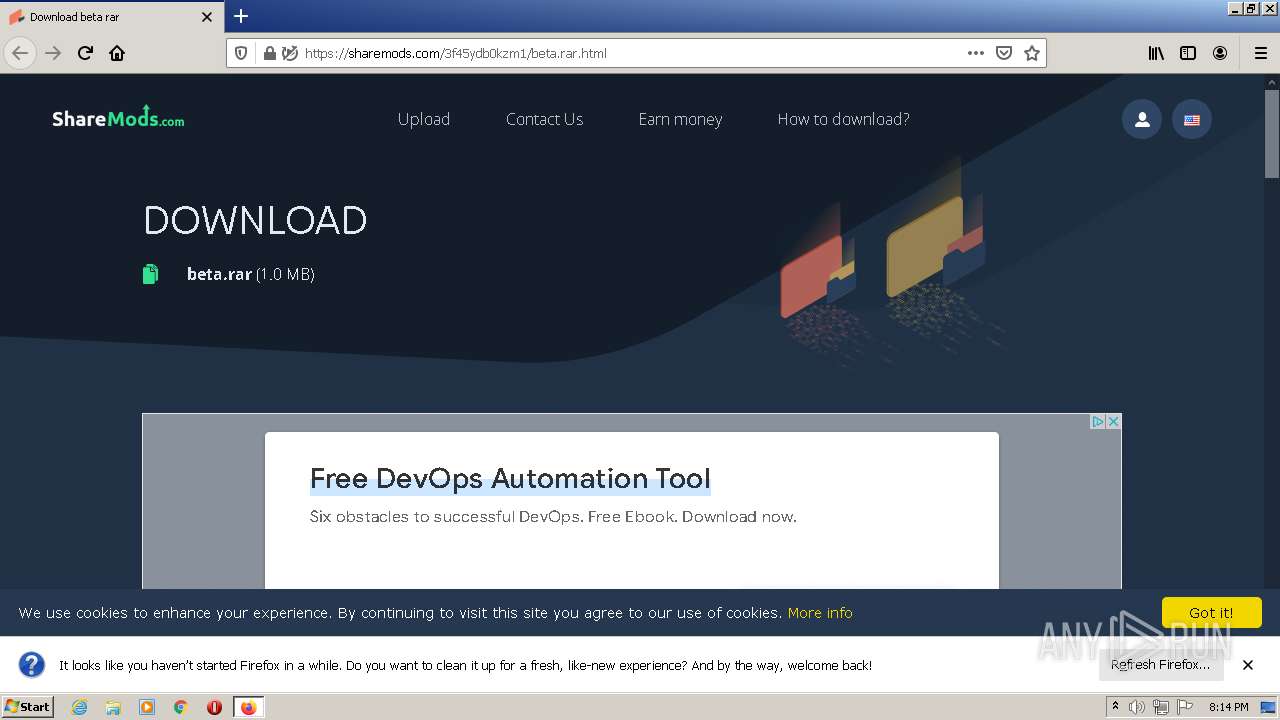This screenshot has height=720, width=1280.
Task: Open the ShareMods.com logo homepage
Action: 118,118
